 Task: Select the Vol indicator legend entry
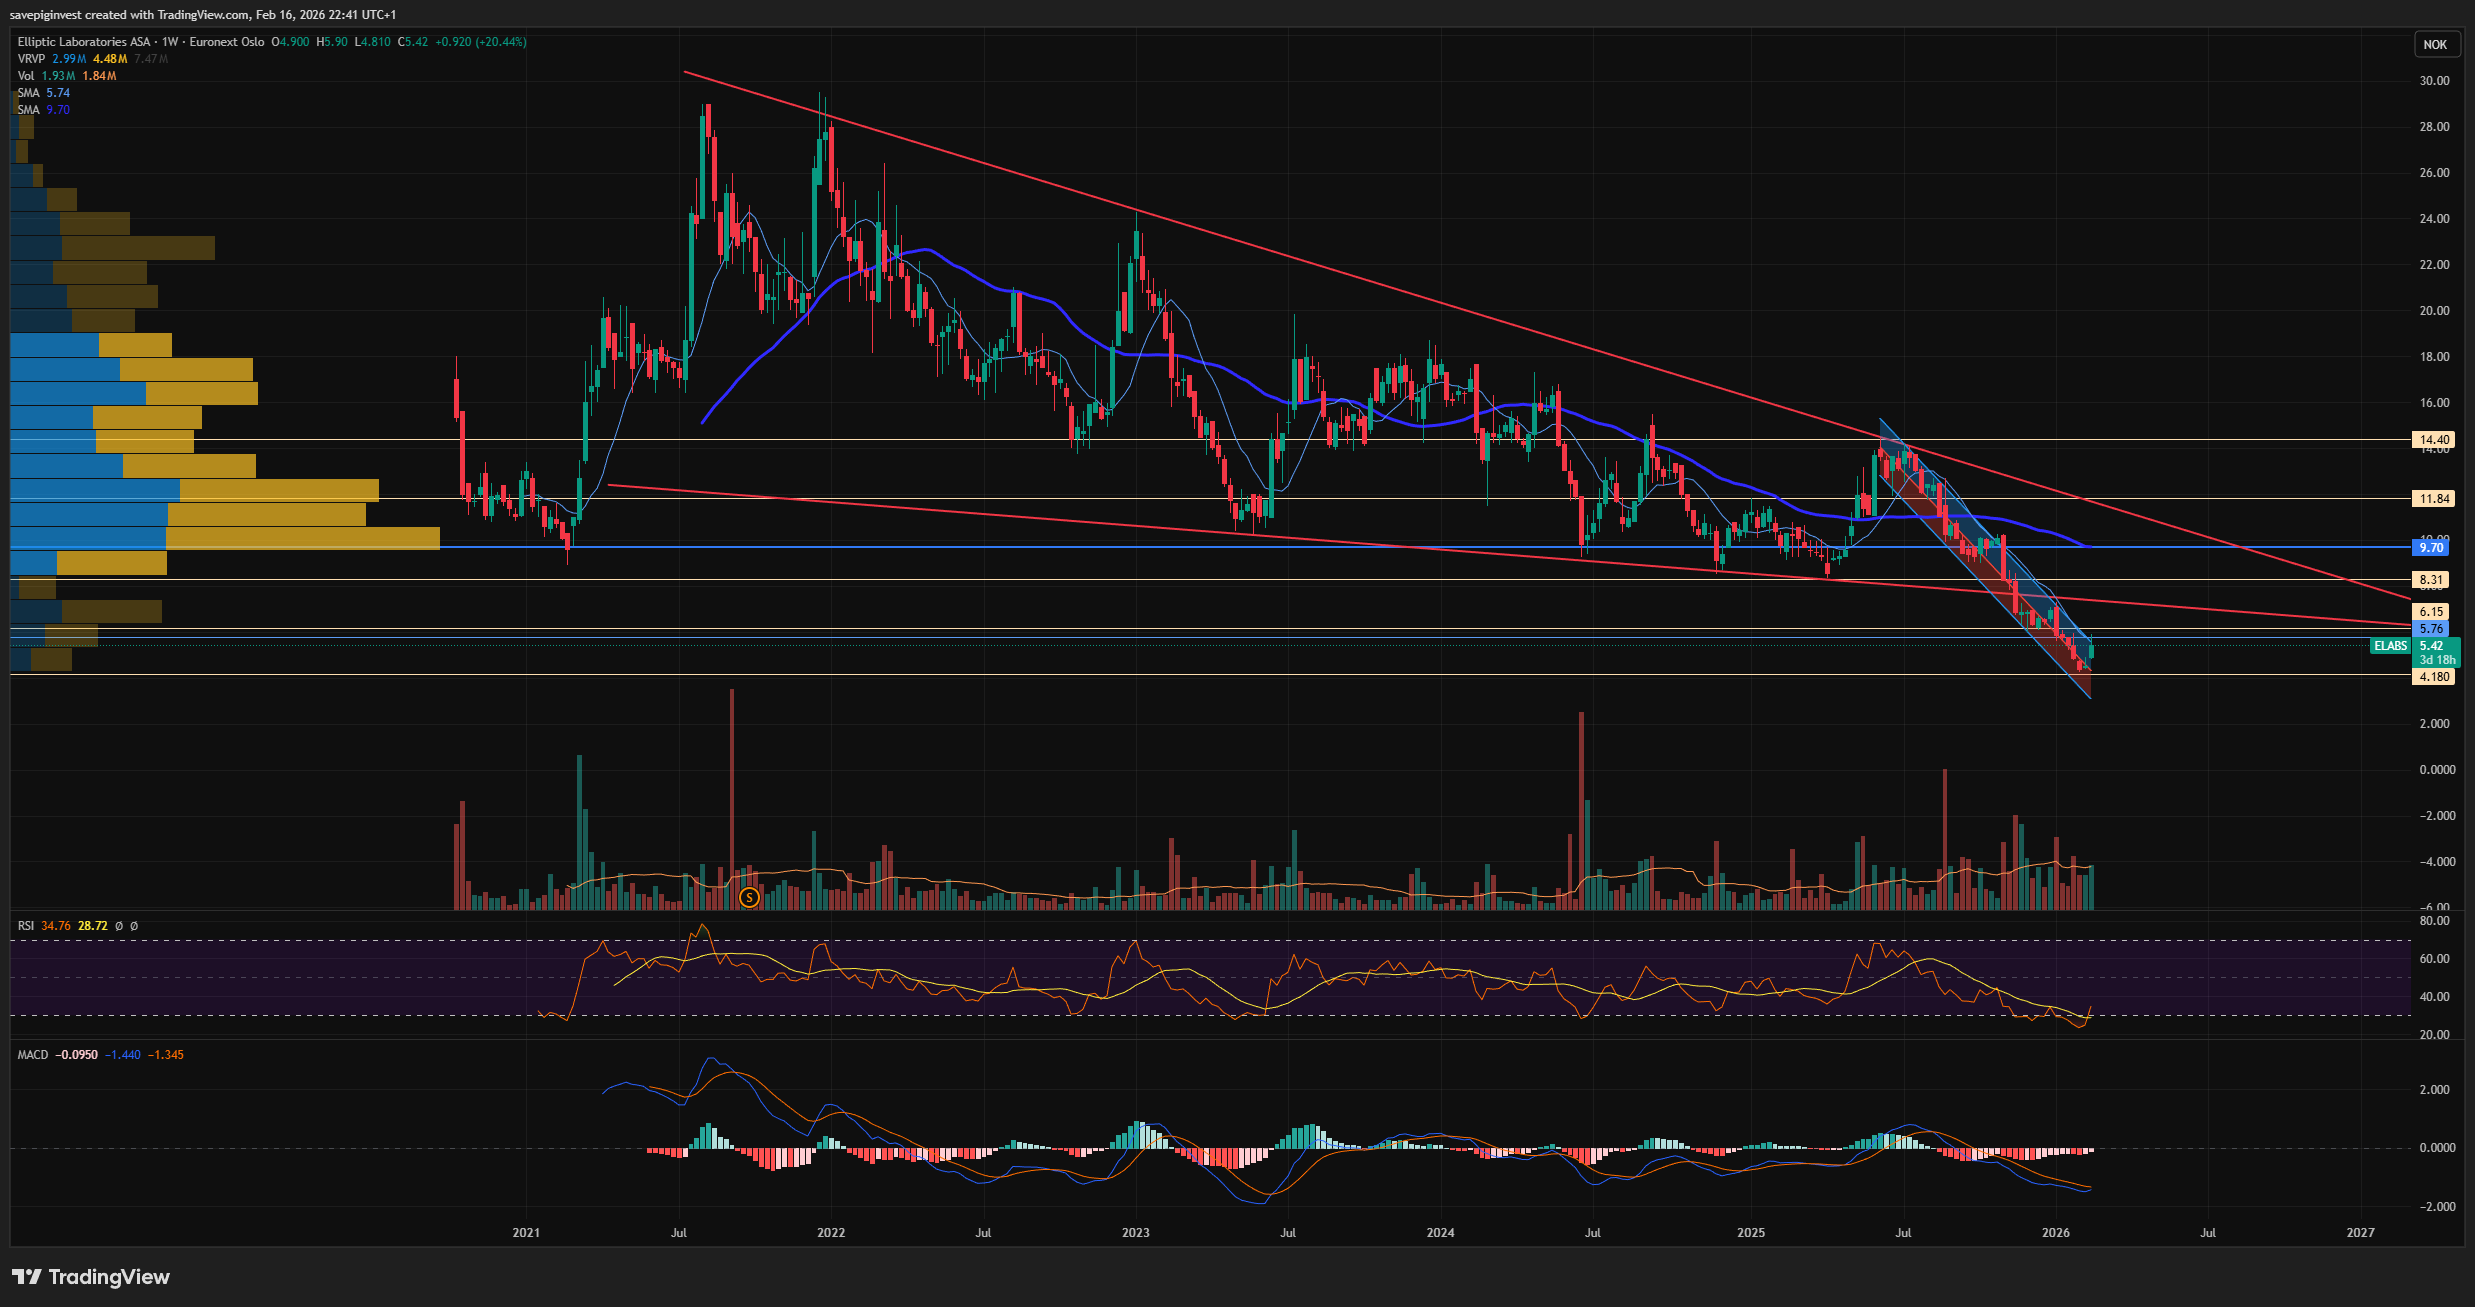[x=26, y=76]
